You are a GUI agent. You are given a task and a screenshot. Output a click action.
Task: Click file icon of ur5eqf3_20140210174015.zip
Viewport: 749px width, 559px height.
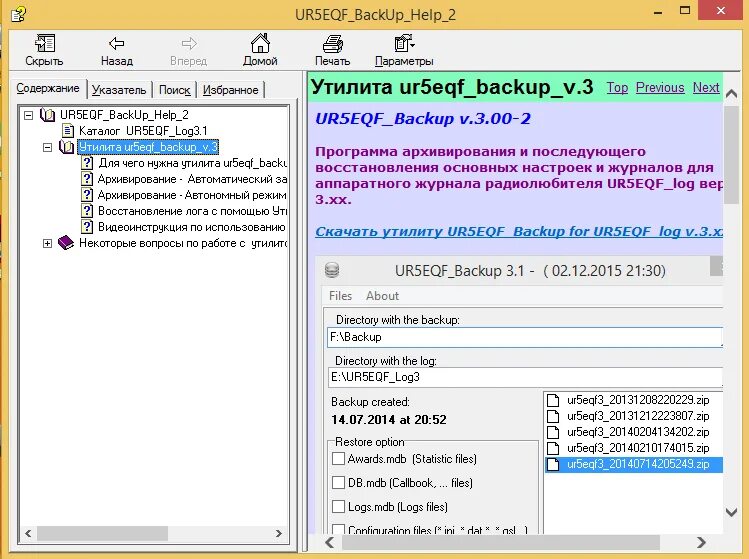click(553, 448)
